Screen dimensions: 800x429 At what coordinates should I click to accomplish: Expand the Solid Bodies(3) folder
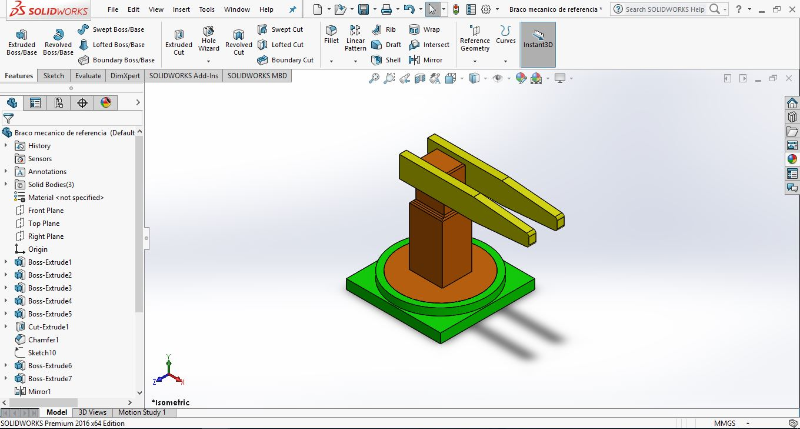tap(6, 184)
